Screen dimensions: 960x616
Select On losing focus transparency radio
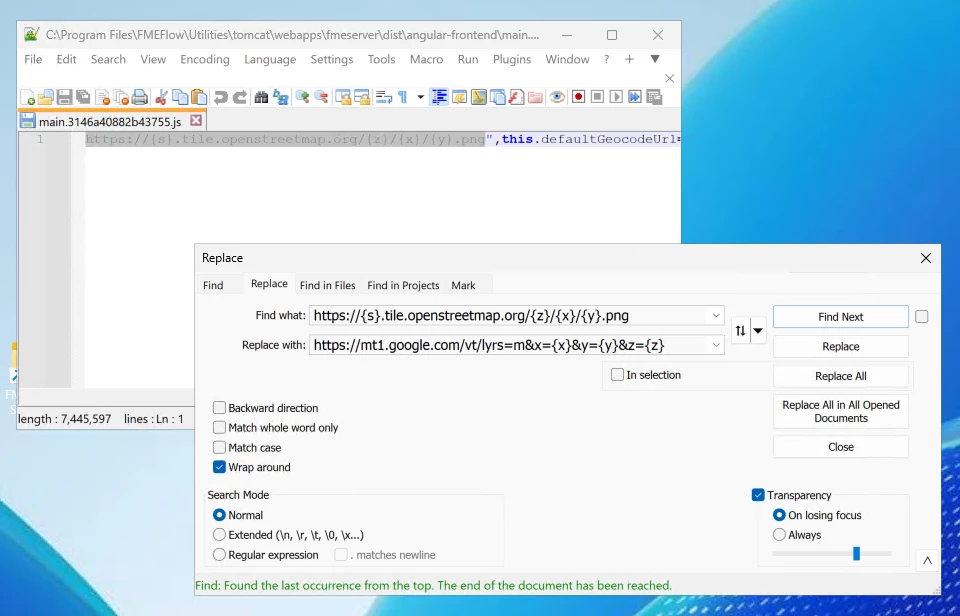[779, 515]
